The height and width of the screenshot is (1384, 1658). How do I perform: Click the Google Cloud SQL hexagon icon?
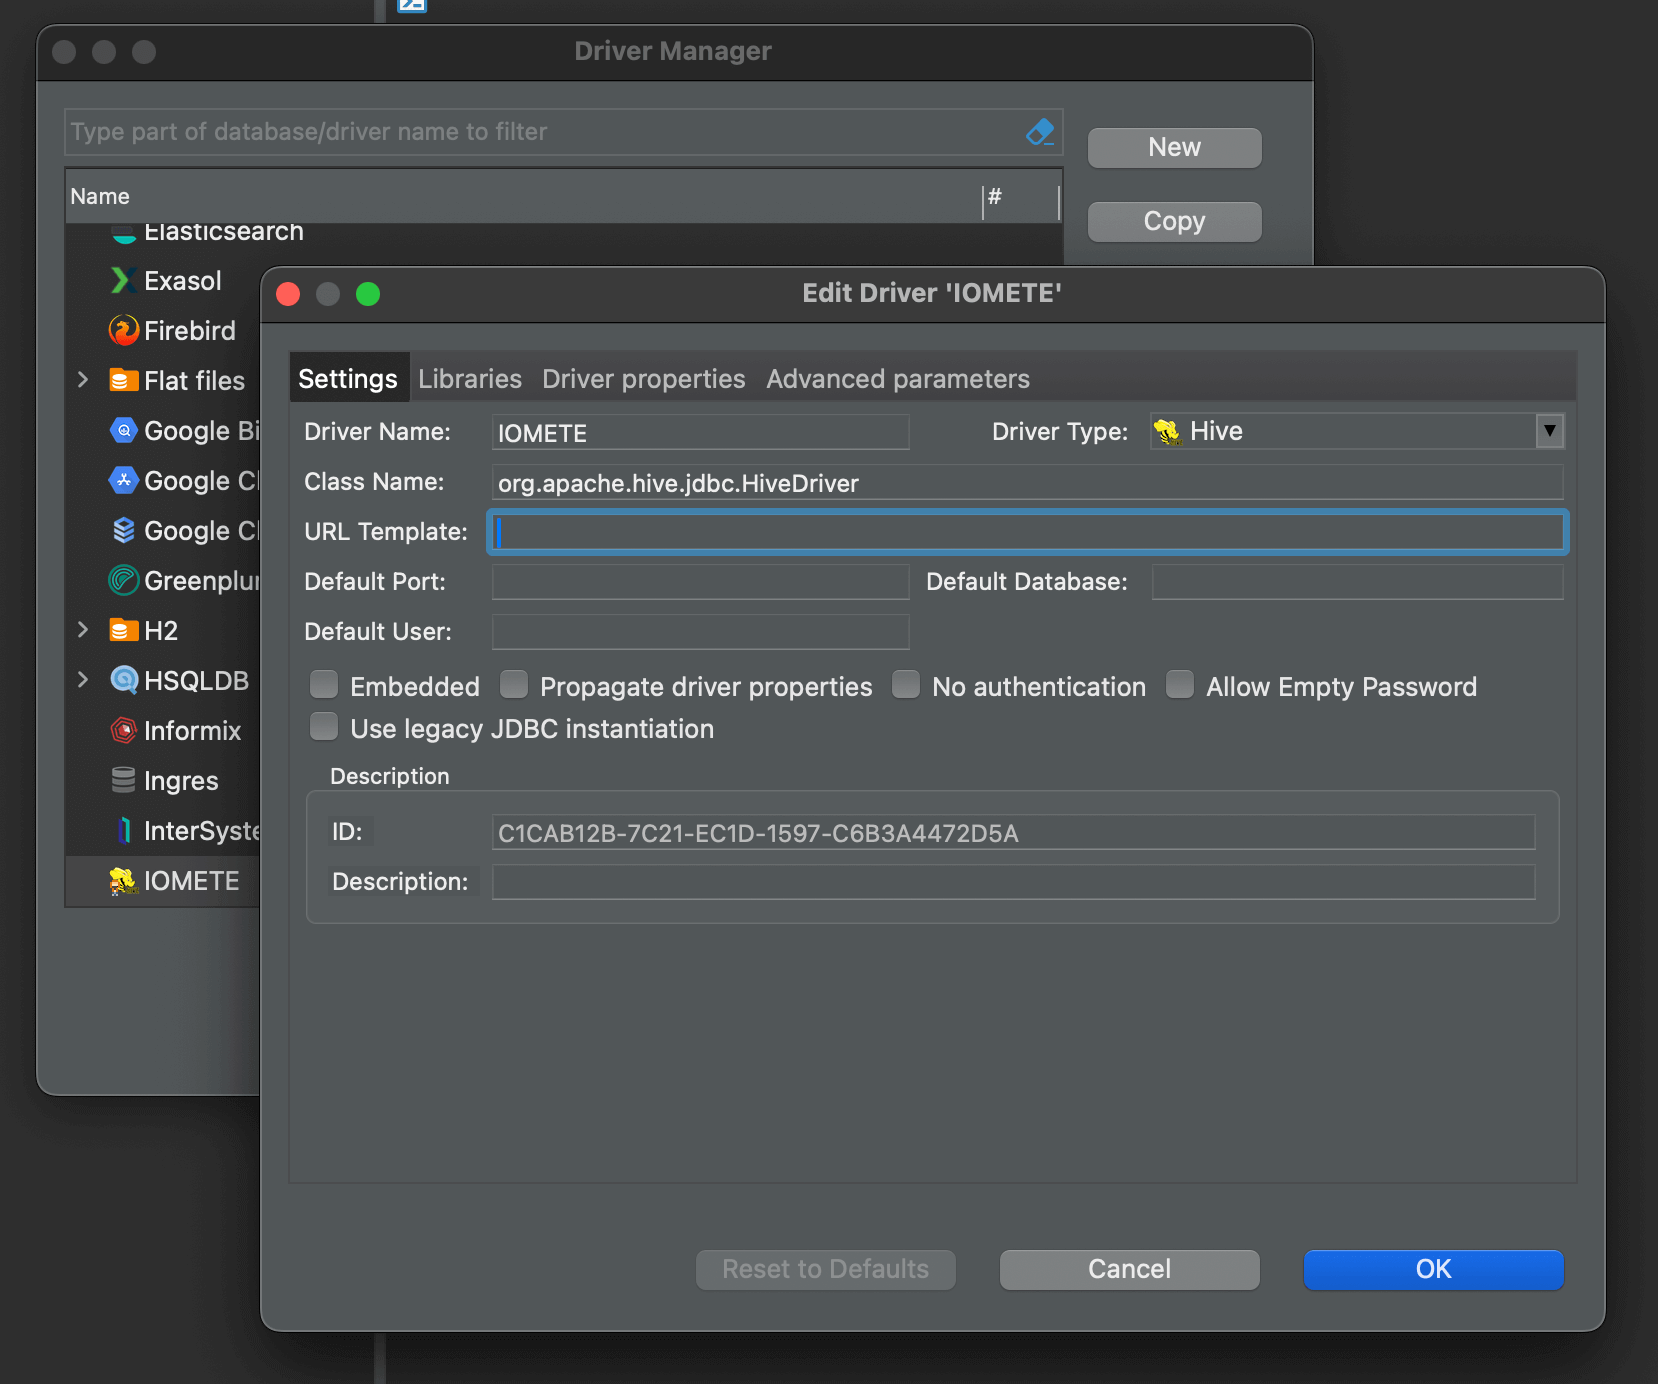click(123, 481)
